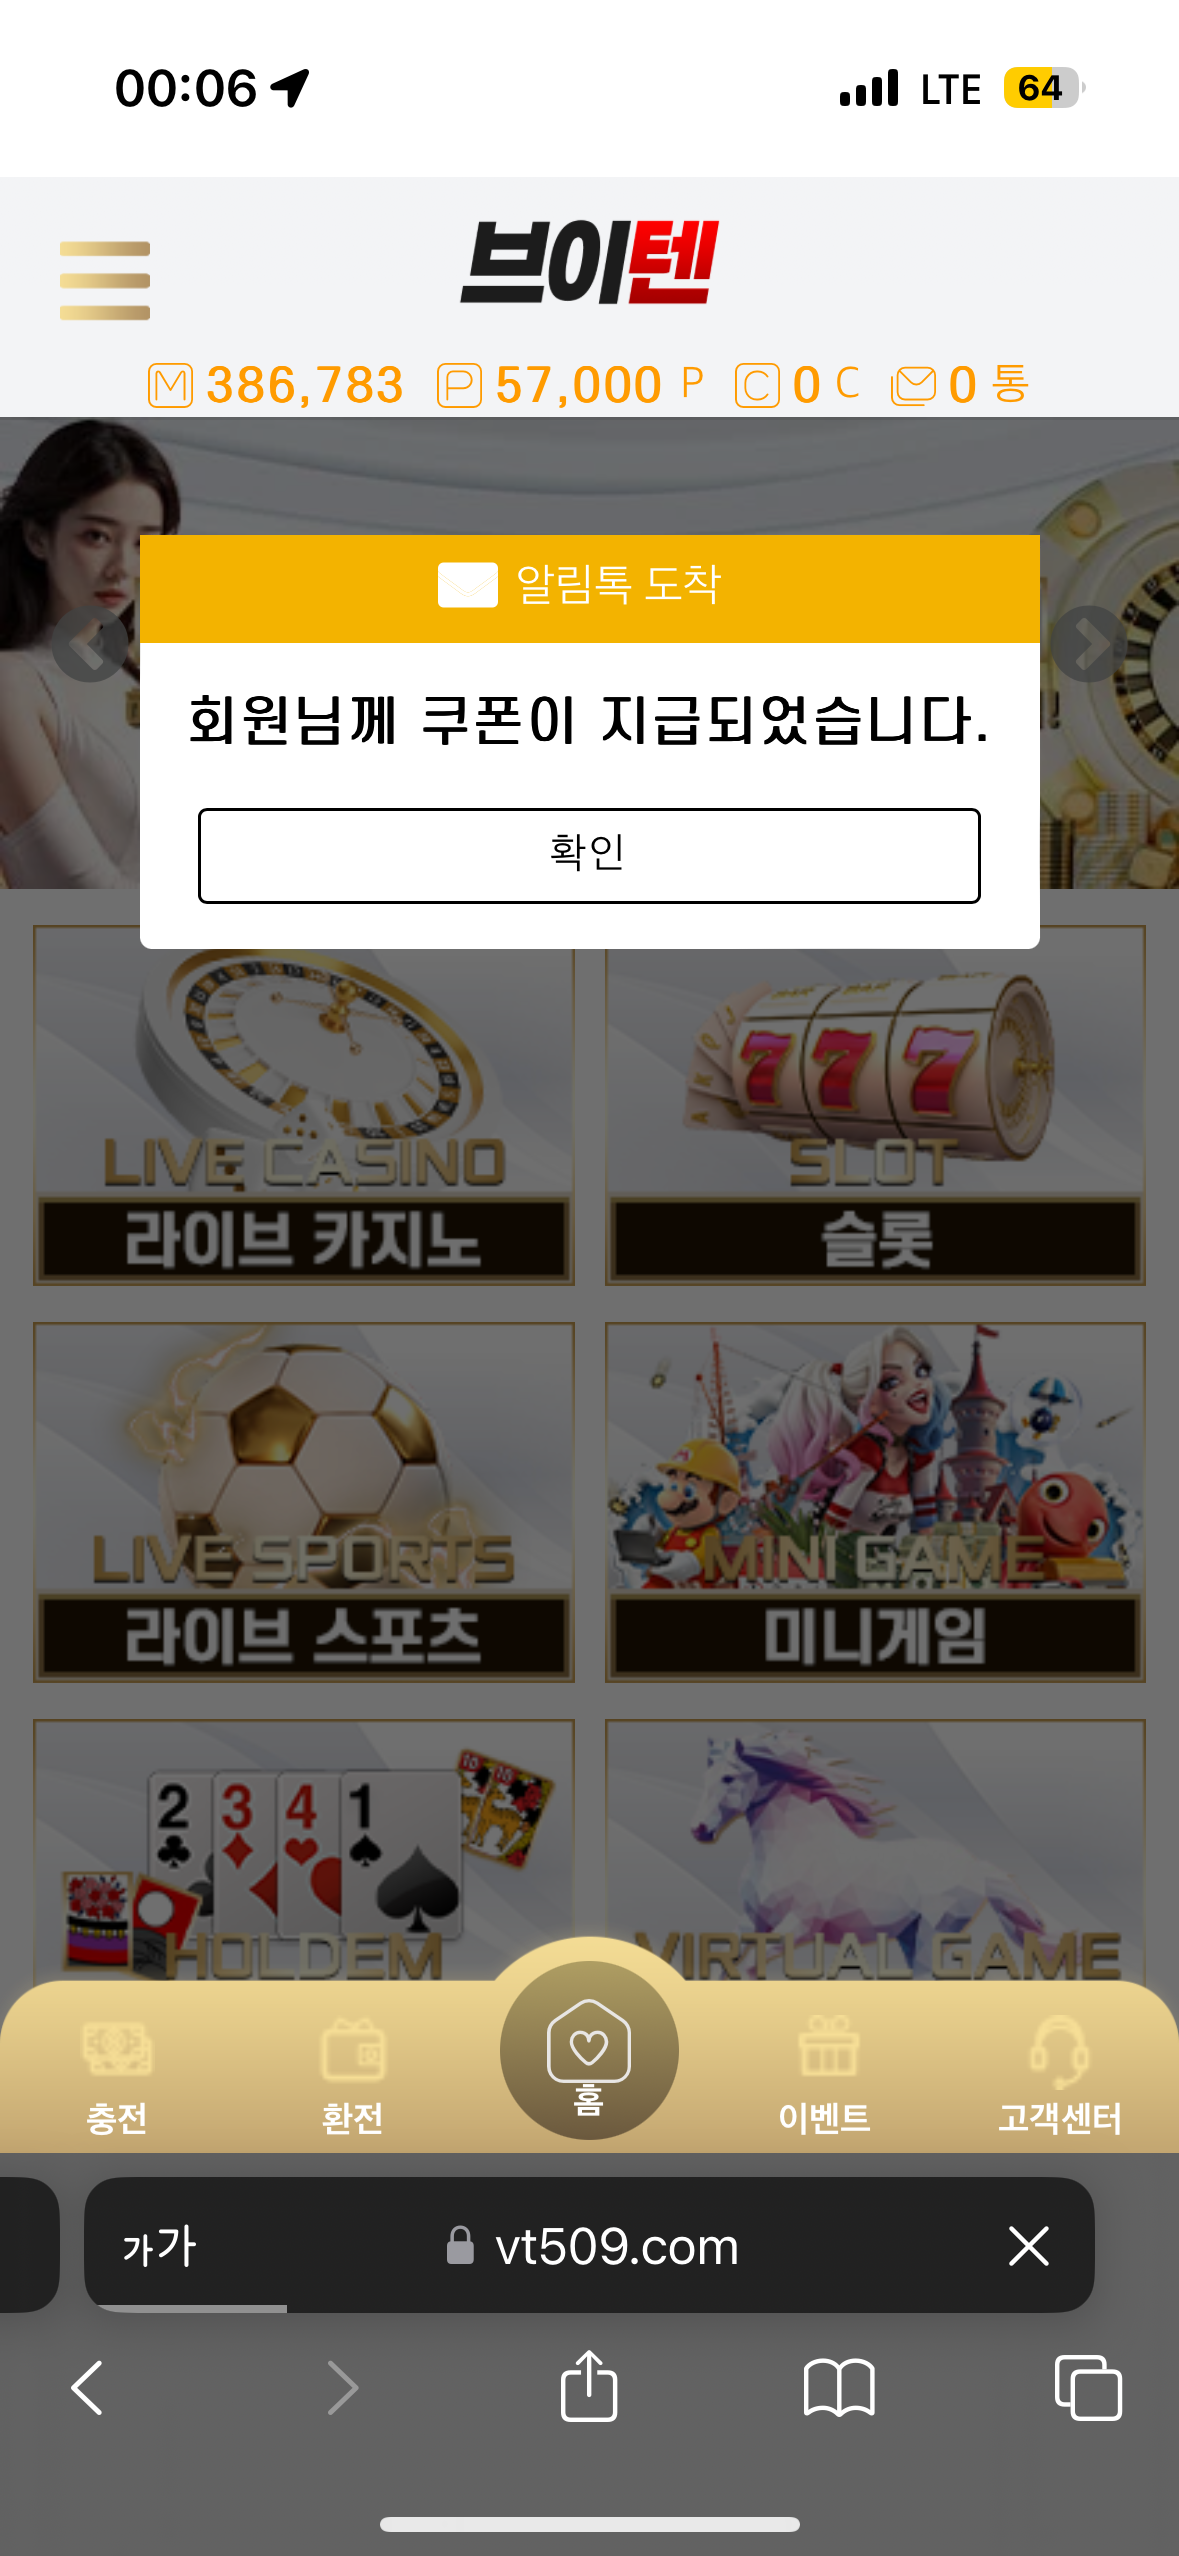Tap the Safari share icon
This screenshot has height=2556, width=1179.
coord(589,2386)
